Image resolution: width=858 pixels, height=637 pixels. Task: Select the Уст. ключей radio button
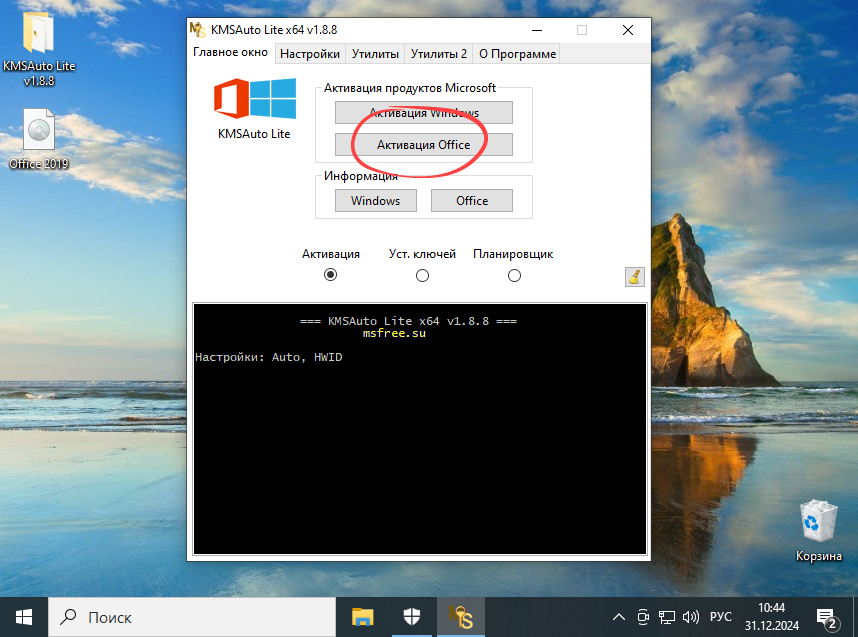pyautogui.click(x=422, y=274)
